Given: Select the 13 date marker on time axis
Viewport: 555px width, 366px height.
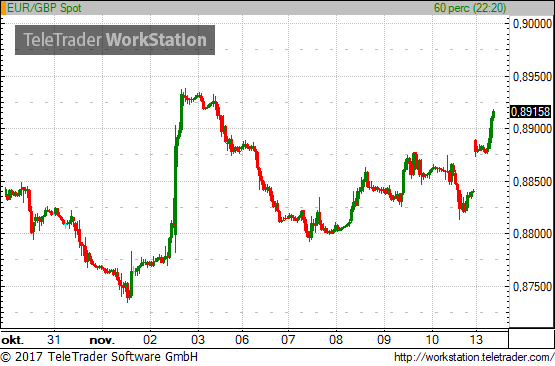Looking at the screenshot, I should (x=476, y=340).
